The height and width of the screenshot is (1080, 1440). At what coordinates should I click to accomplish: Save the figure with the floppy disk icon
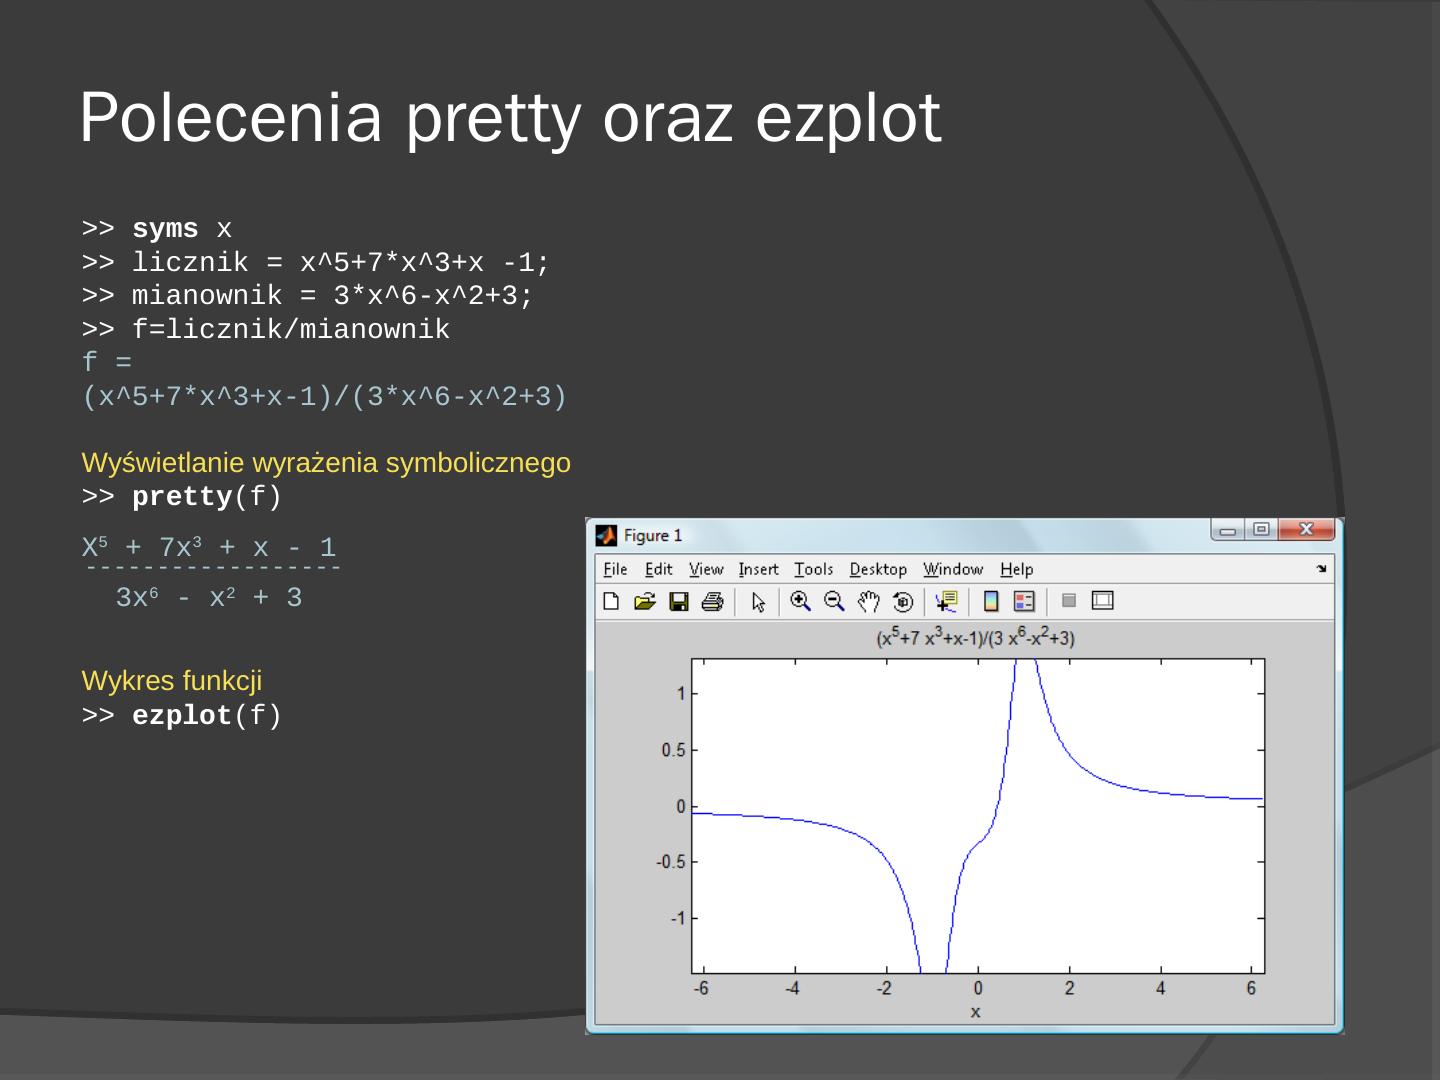click(x=679, y=601)
